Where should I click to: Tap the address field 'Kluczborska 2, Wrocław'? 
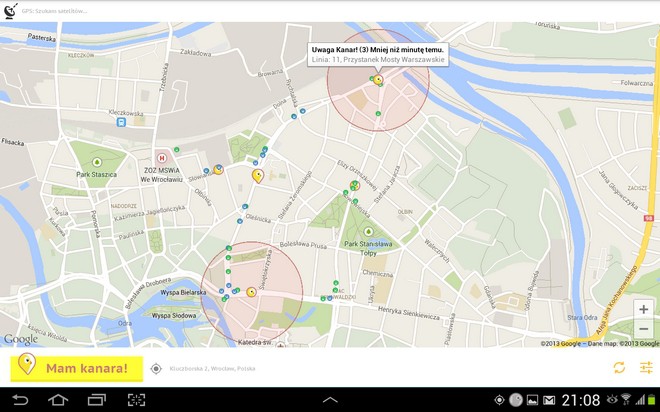212,369
